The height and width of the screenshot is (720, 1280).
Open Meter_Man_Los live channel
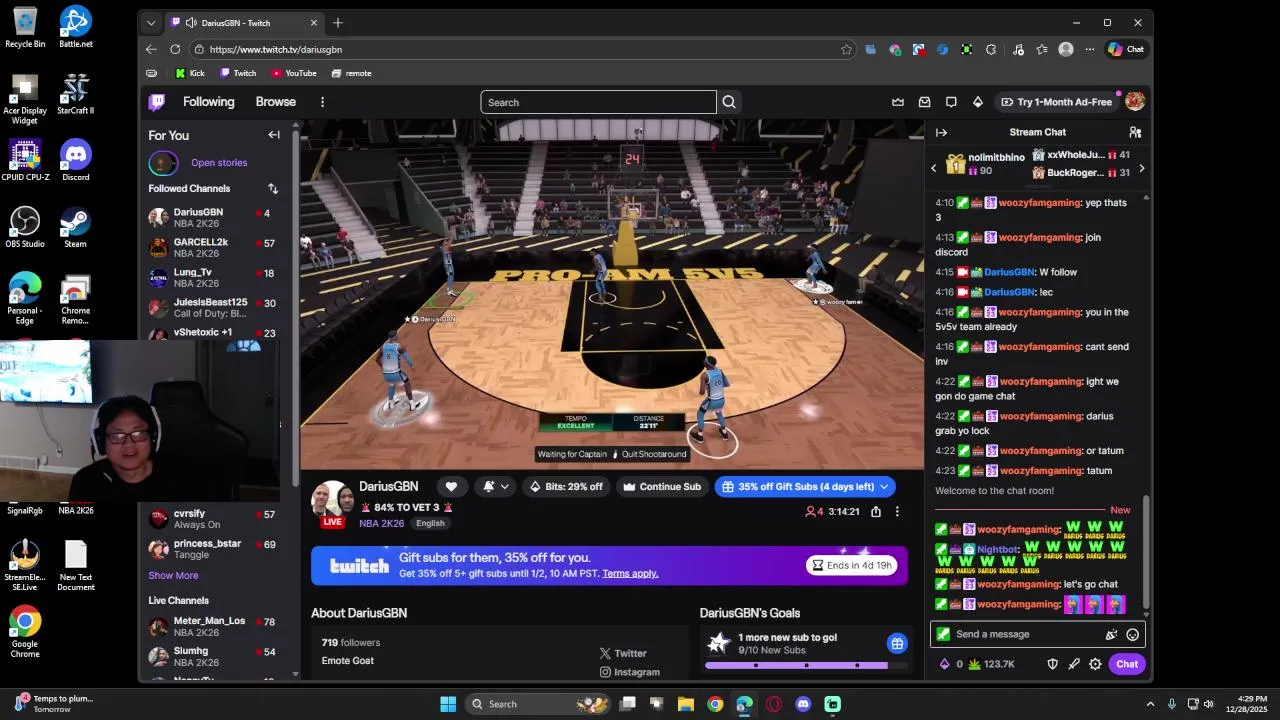[213, 627]
